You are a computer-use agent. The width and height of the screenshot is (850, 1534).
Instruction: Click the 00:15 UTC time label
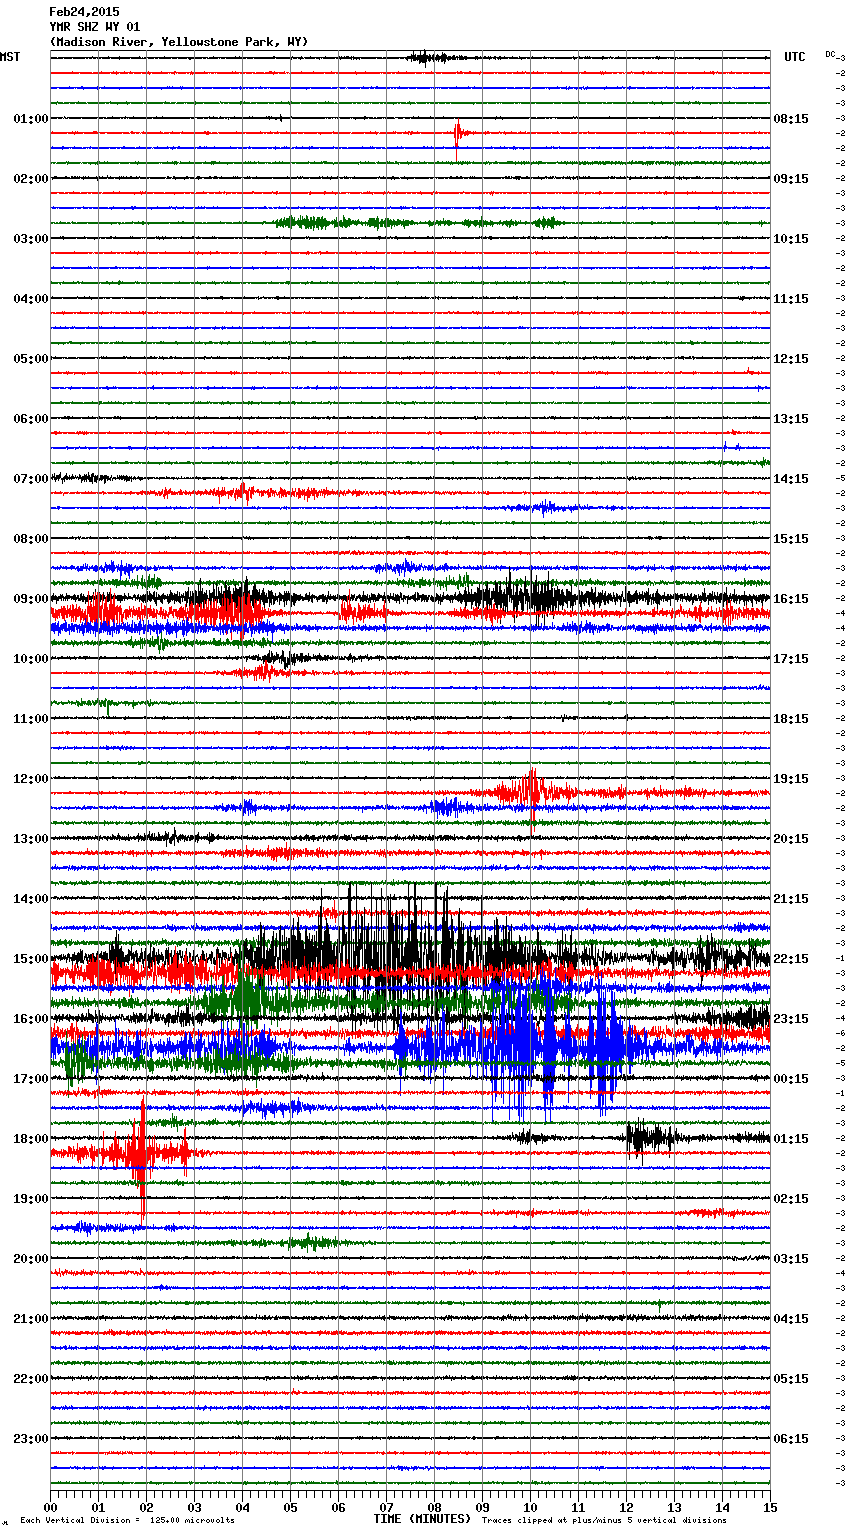[x=791, y=1078]
